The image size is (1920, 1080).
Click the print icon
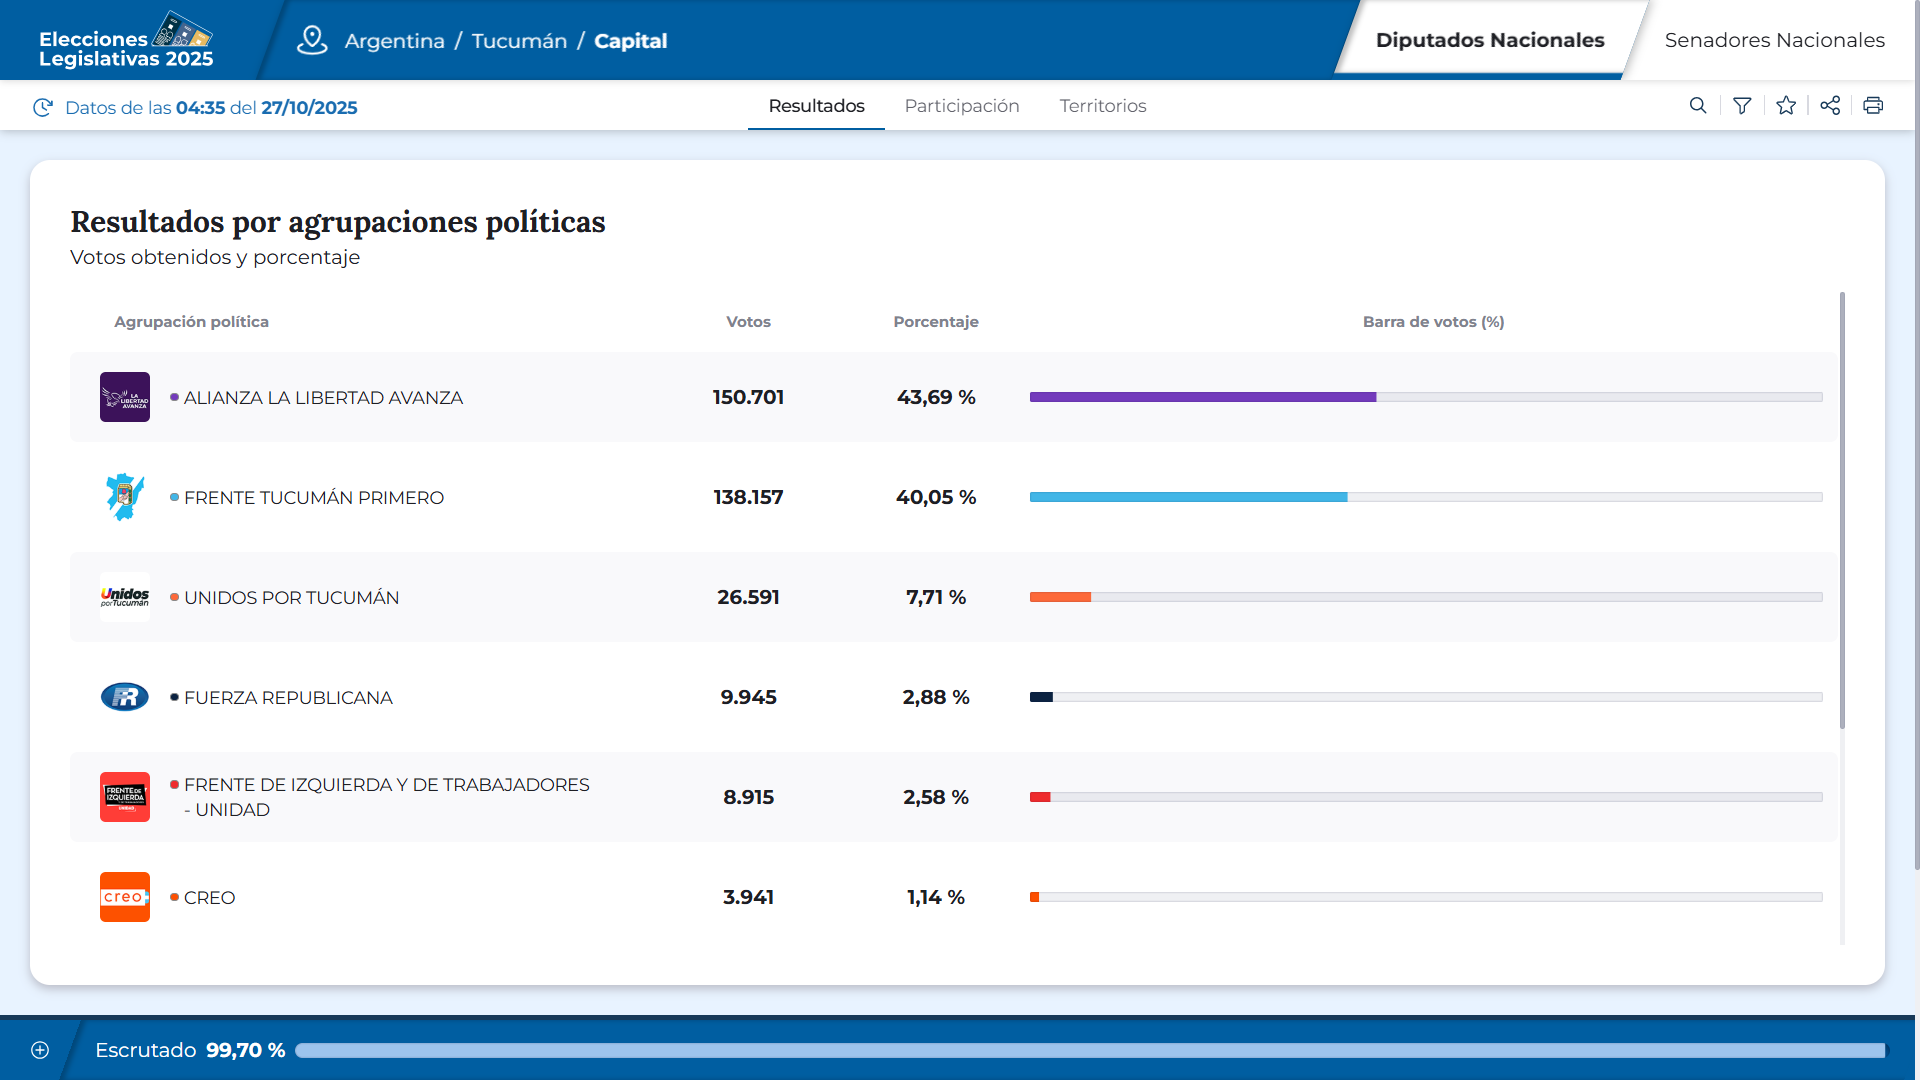[1873, 106]
